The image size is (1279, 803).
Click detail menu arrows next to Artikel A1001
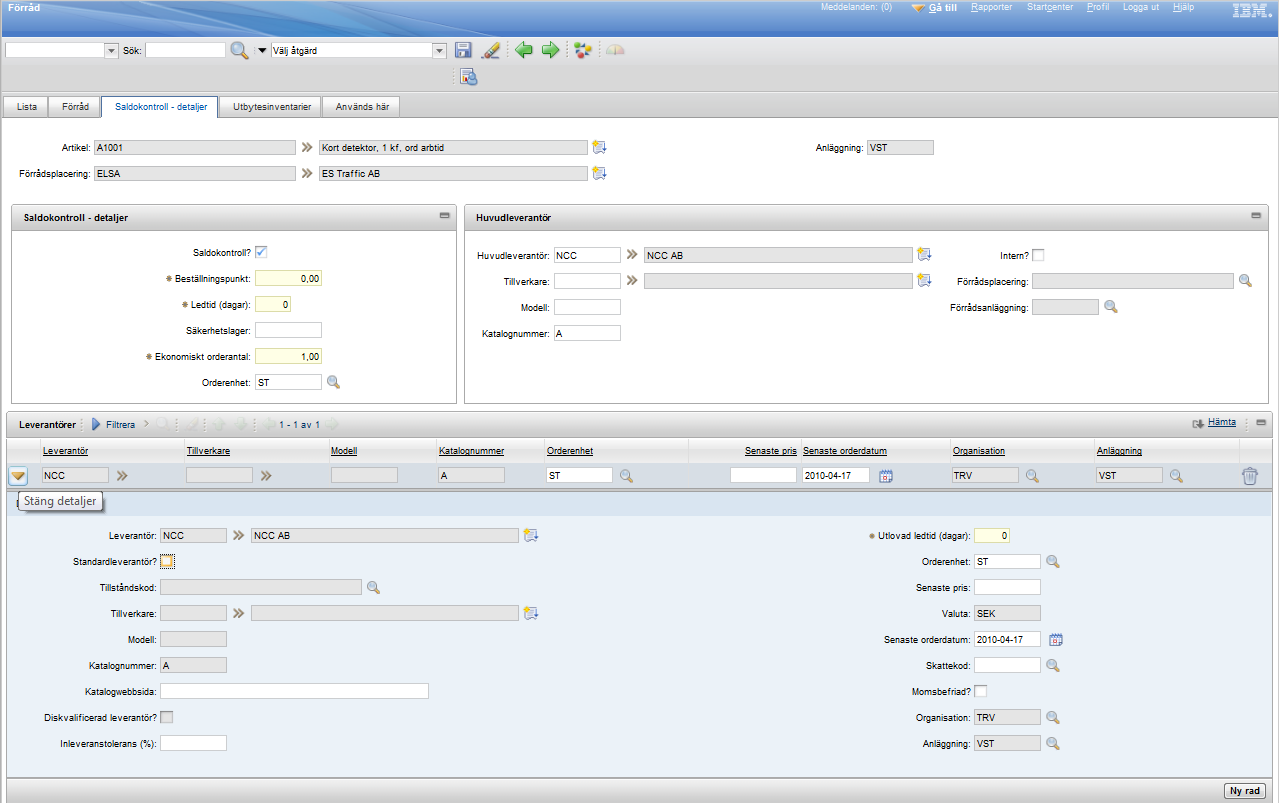tap(305, 147)
